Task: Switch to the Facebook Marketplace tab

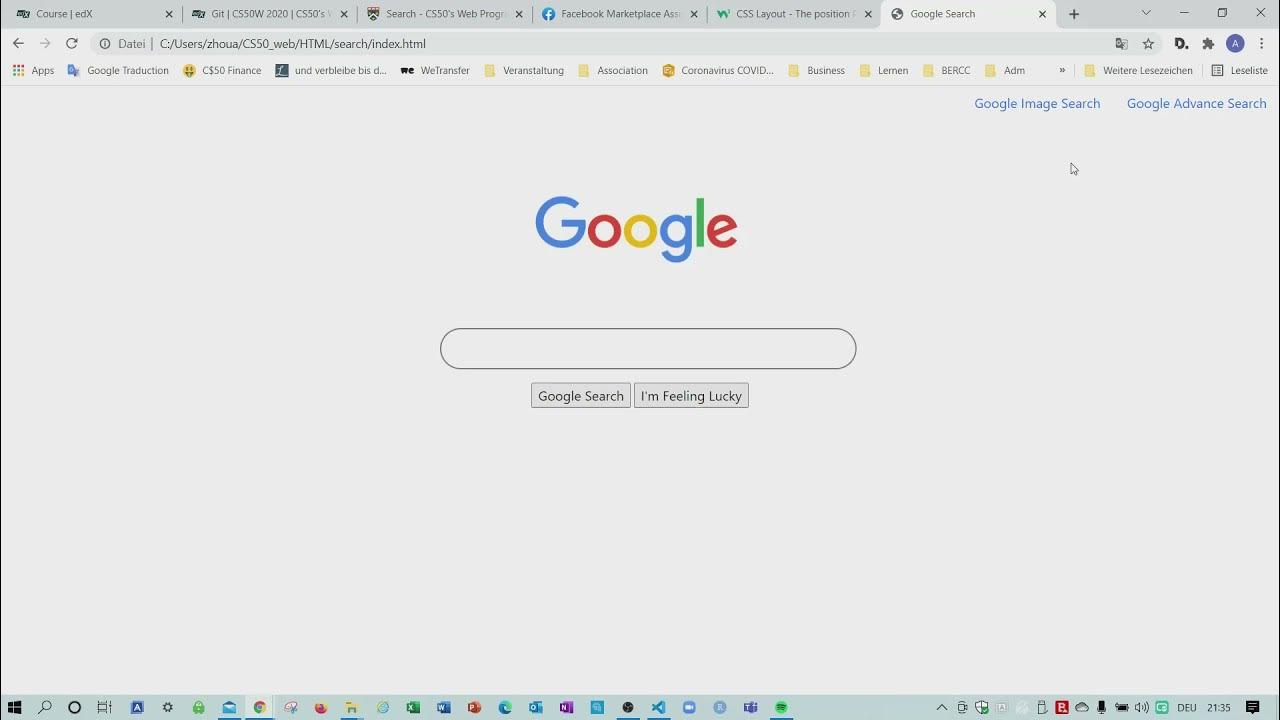Action: click(620, 14)
